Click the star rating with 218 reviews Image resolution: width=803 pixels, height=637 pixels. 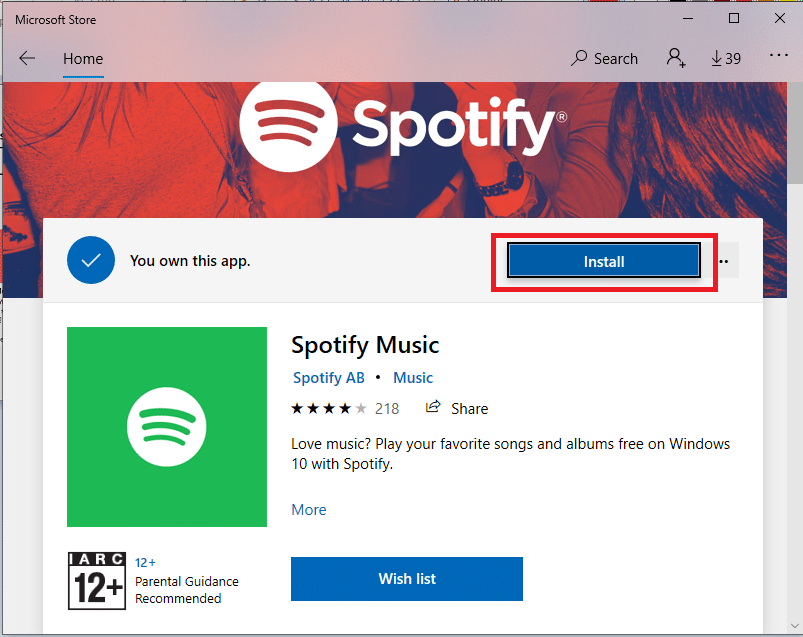point(345,409)
